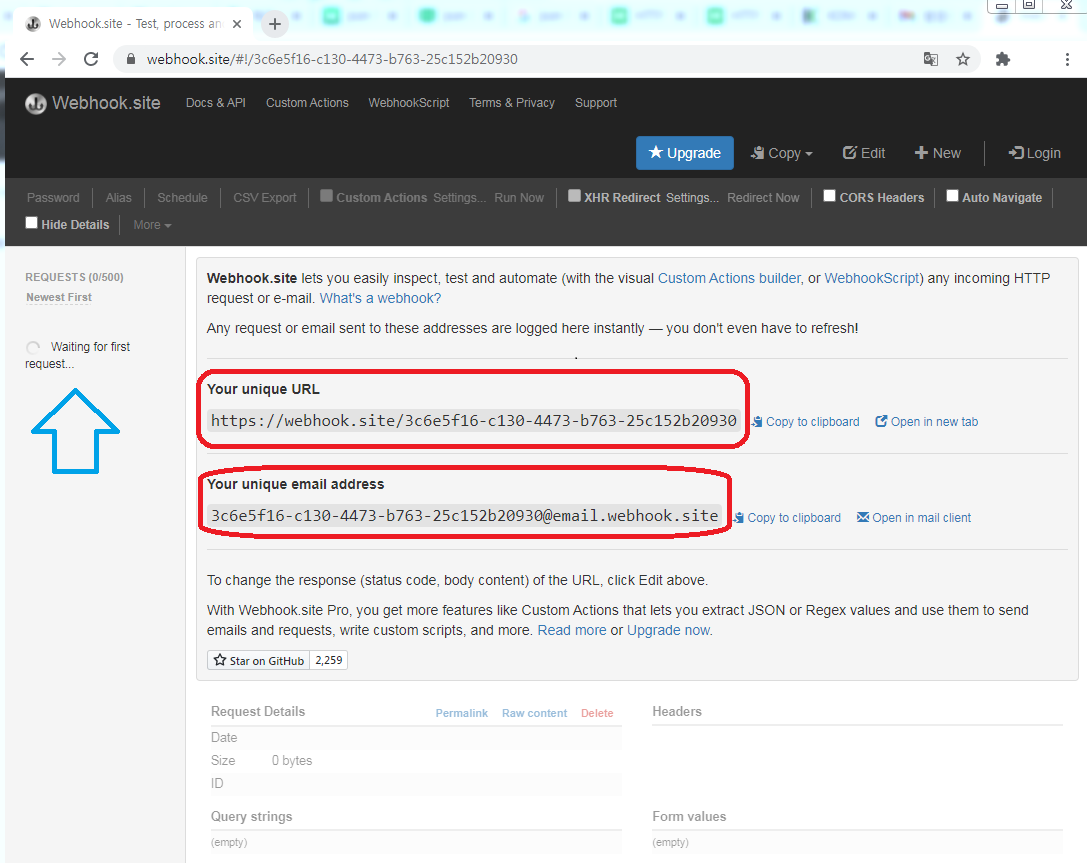The height and width of the screenshot is (863, 1087).
Task: Click Open in new tab link
Action: pyautogui.click(x=926, y=421)
